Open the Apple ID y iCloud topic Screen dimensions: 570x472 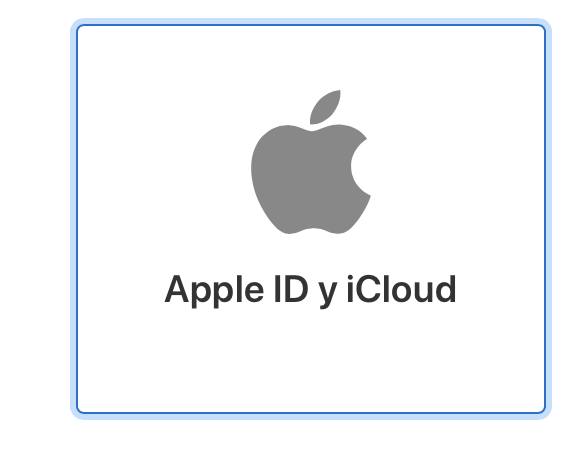[311, 219]
